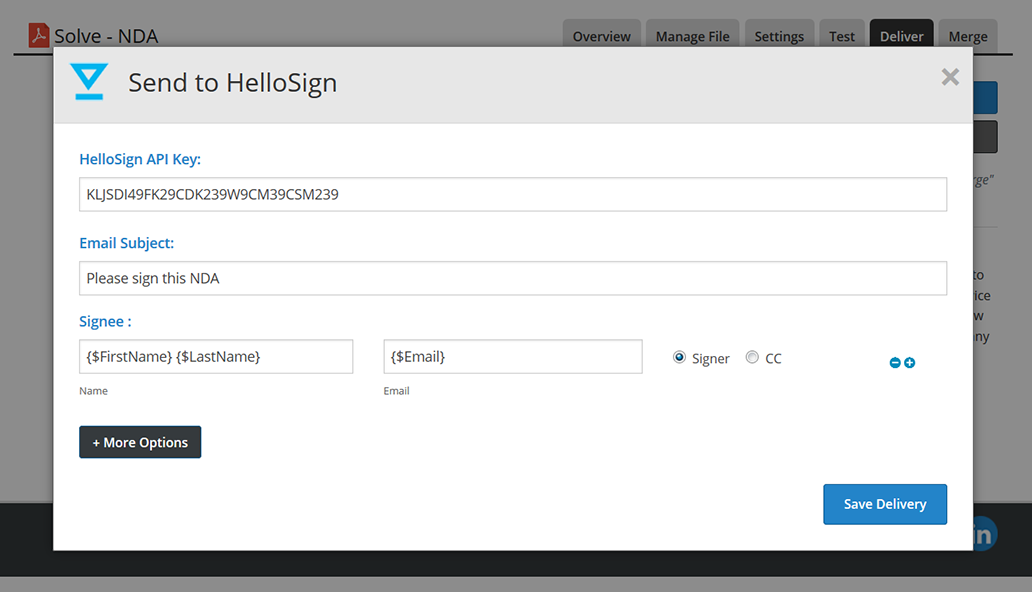Click the red PDF icon beside Solve - NDA
The height and width of the screenshot is (592, 1032).
pos(39,36)
